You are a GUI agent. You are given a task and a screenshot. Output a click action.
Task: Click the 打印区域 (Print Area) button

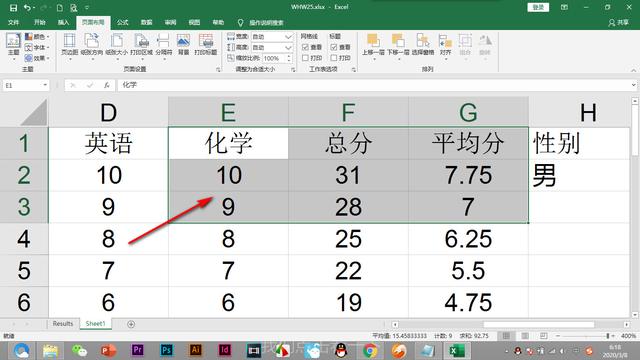tap(141, 46)
